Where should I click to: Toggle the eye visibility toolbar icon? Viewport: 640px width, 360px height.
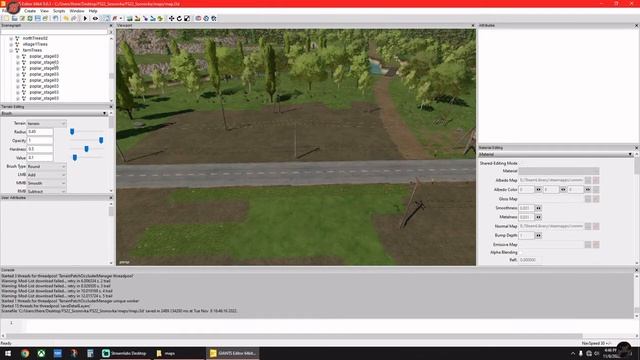tap(95, 18)
